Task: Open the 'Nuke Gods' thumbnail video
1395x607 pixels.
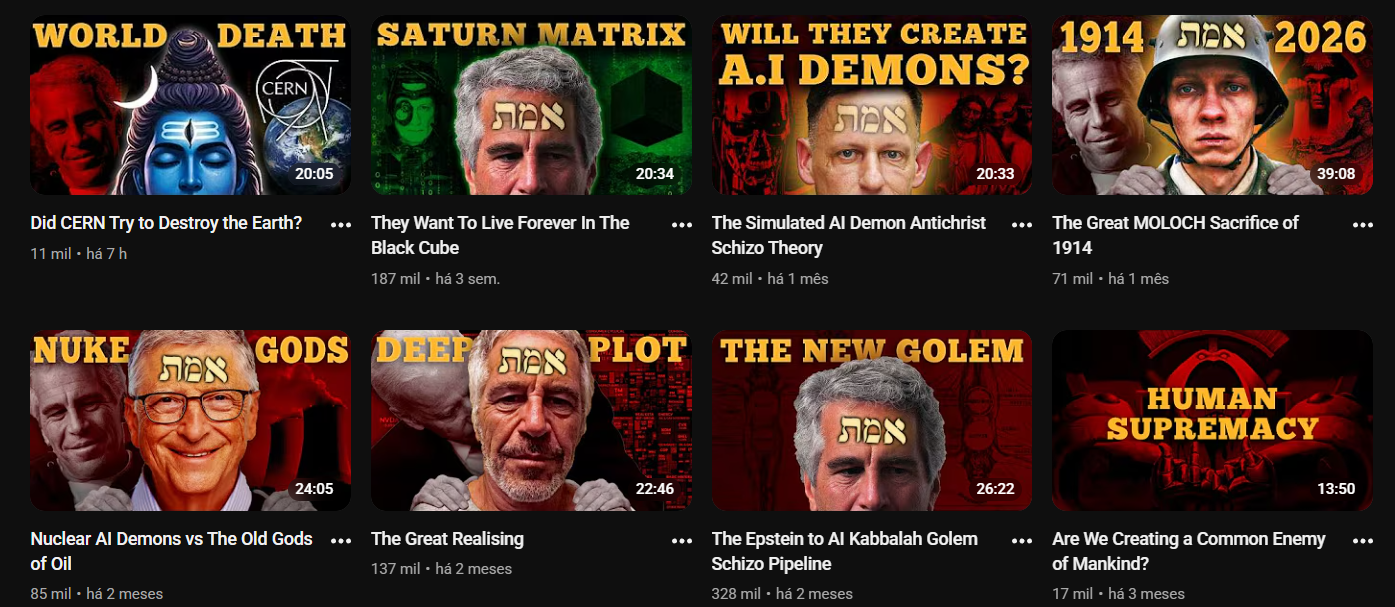Action: pos(190,421)
